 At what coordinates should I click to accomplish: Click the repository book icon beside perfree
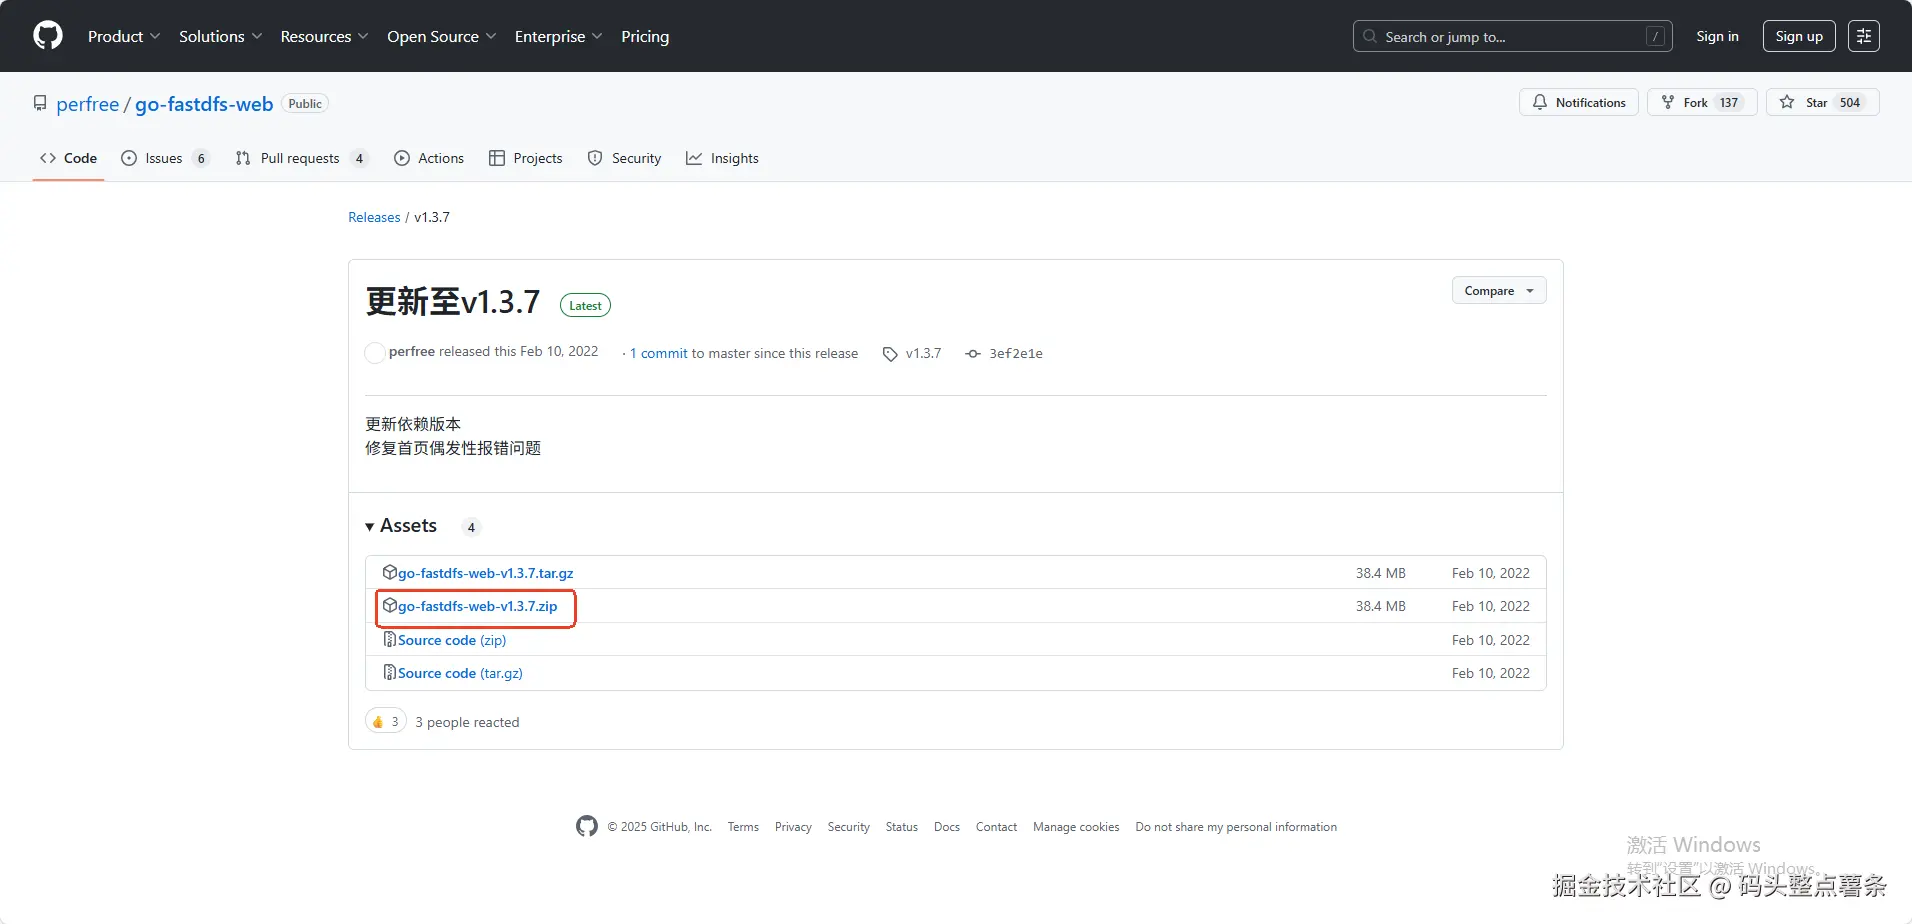point(40,103)
